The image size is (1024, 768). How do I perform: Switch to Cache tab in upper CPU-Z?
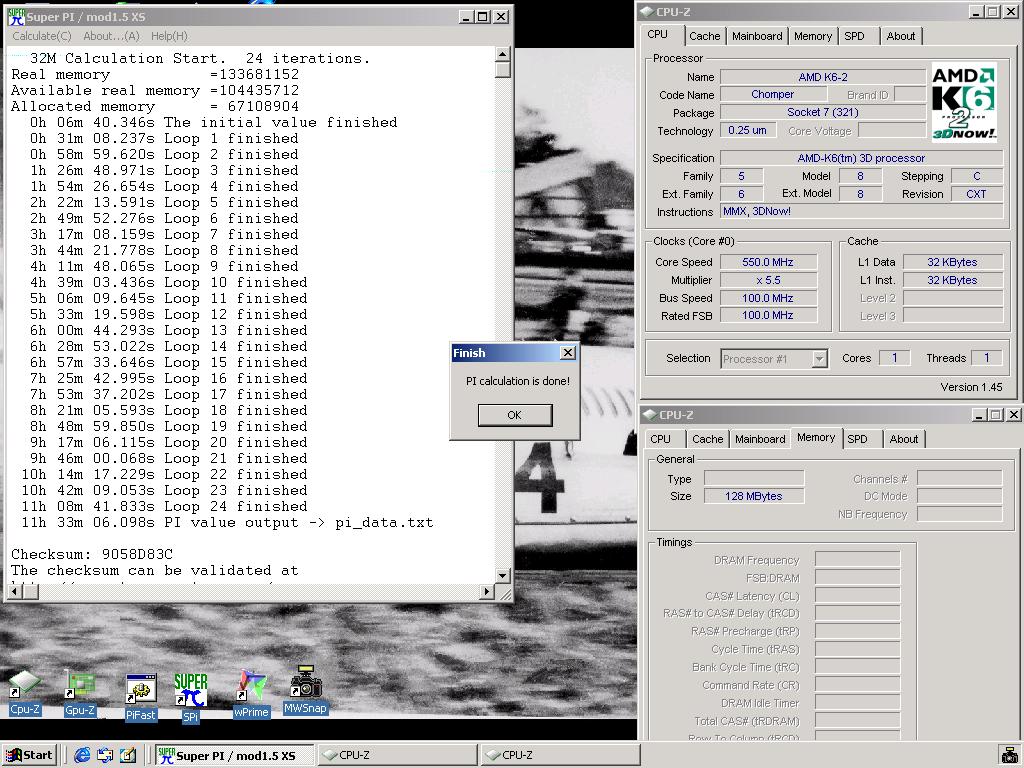coord(705,37)
